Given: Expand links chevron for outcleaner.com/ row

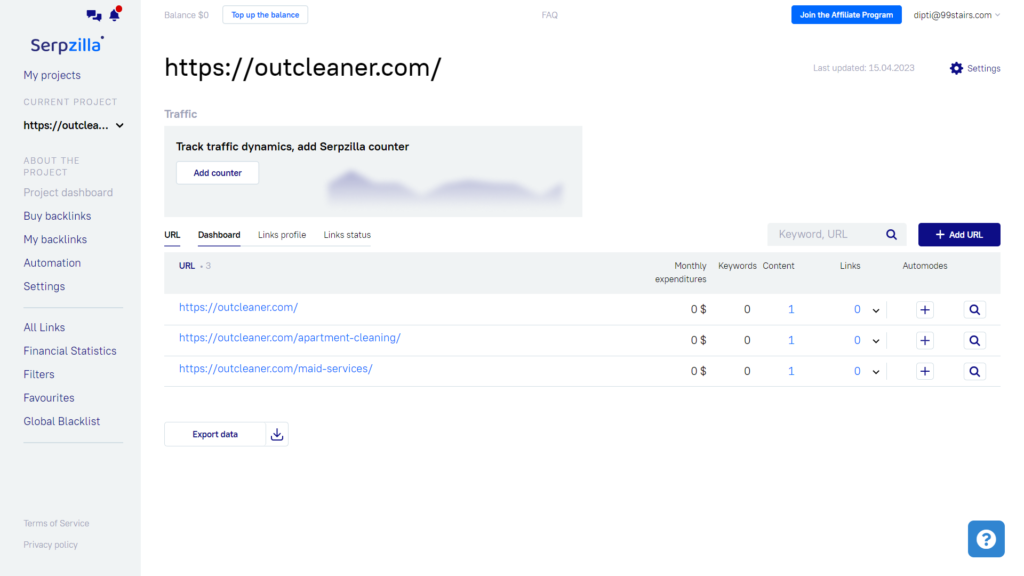Looking at the screenshot, I should [x=876, y=310].
